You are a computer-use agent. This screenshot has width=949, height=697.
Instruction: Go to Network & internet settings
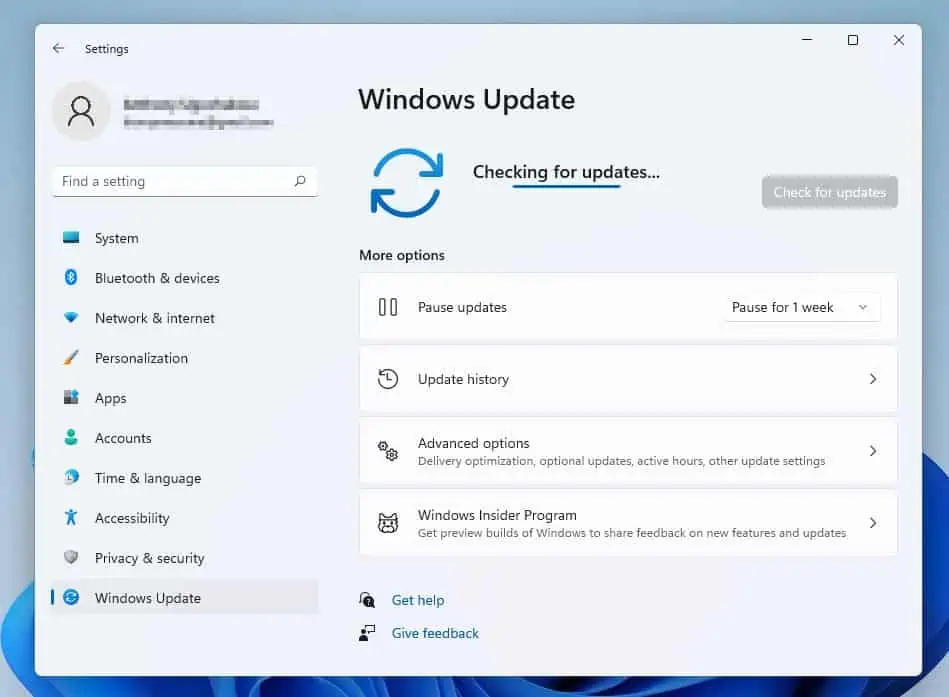[x=185, y=318]
